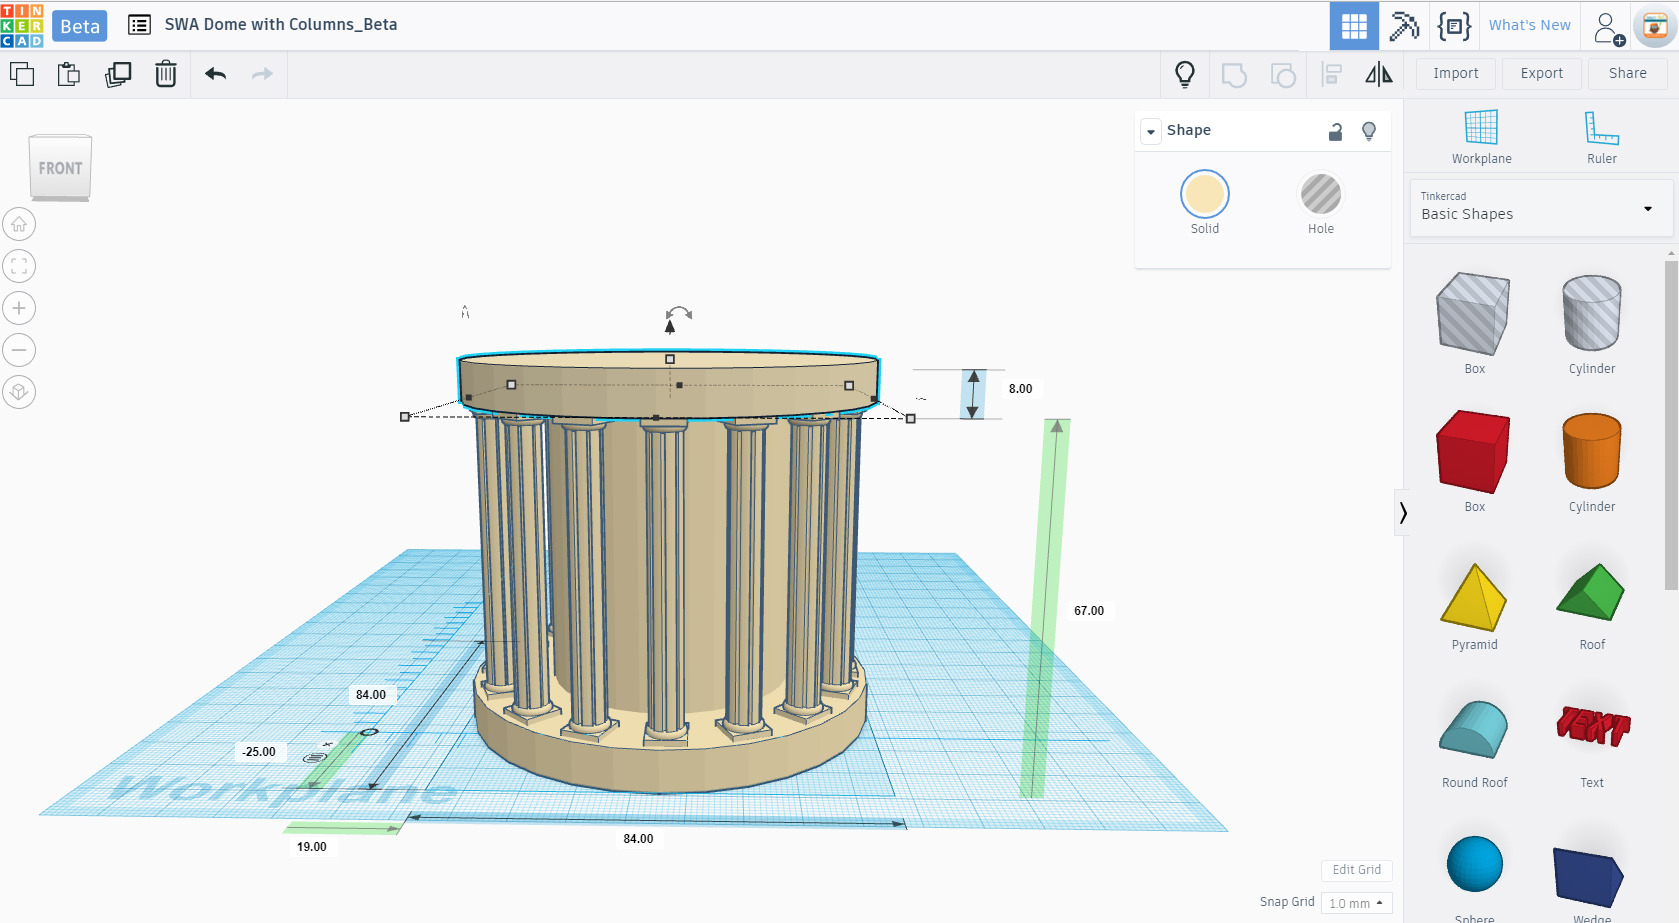1679x923 pixels.
Task: Click the -25.00 ruler offset value
Action: (259, 752)
